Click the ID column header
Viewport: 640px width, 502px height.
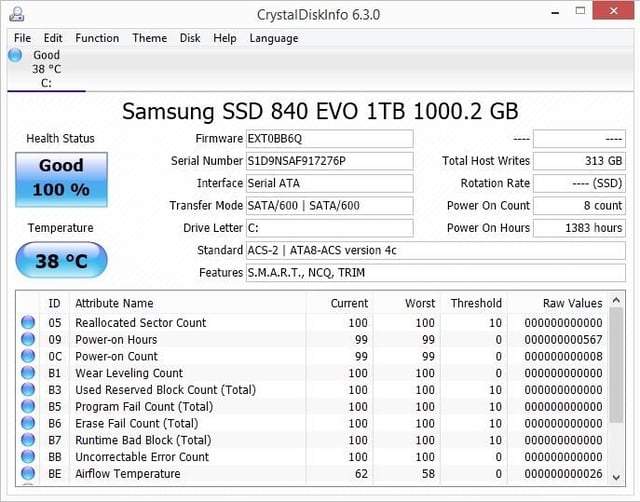(x=54, y=303)
